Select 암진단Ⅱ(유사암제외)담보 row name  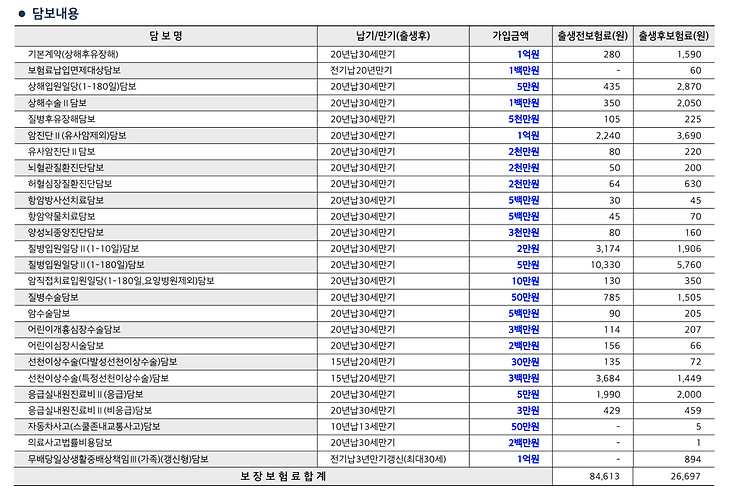coord(77,135)
